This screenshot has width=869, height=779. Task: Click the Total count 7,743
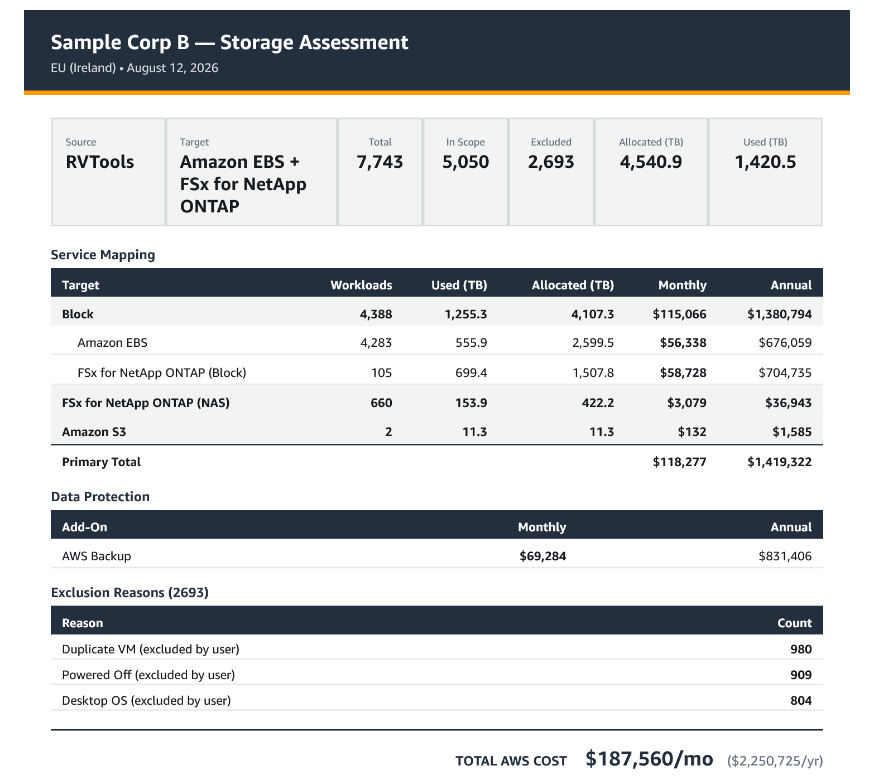[x=380, y=162]
